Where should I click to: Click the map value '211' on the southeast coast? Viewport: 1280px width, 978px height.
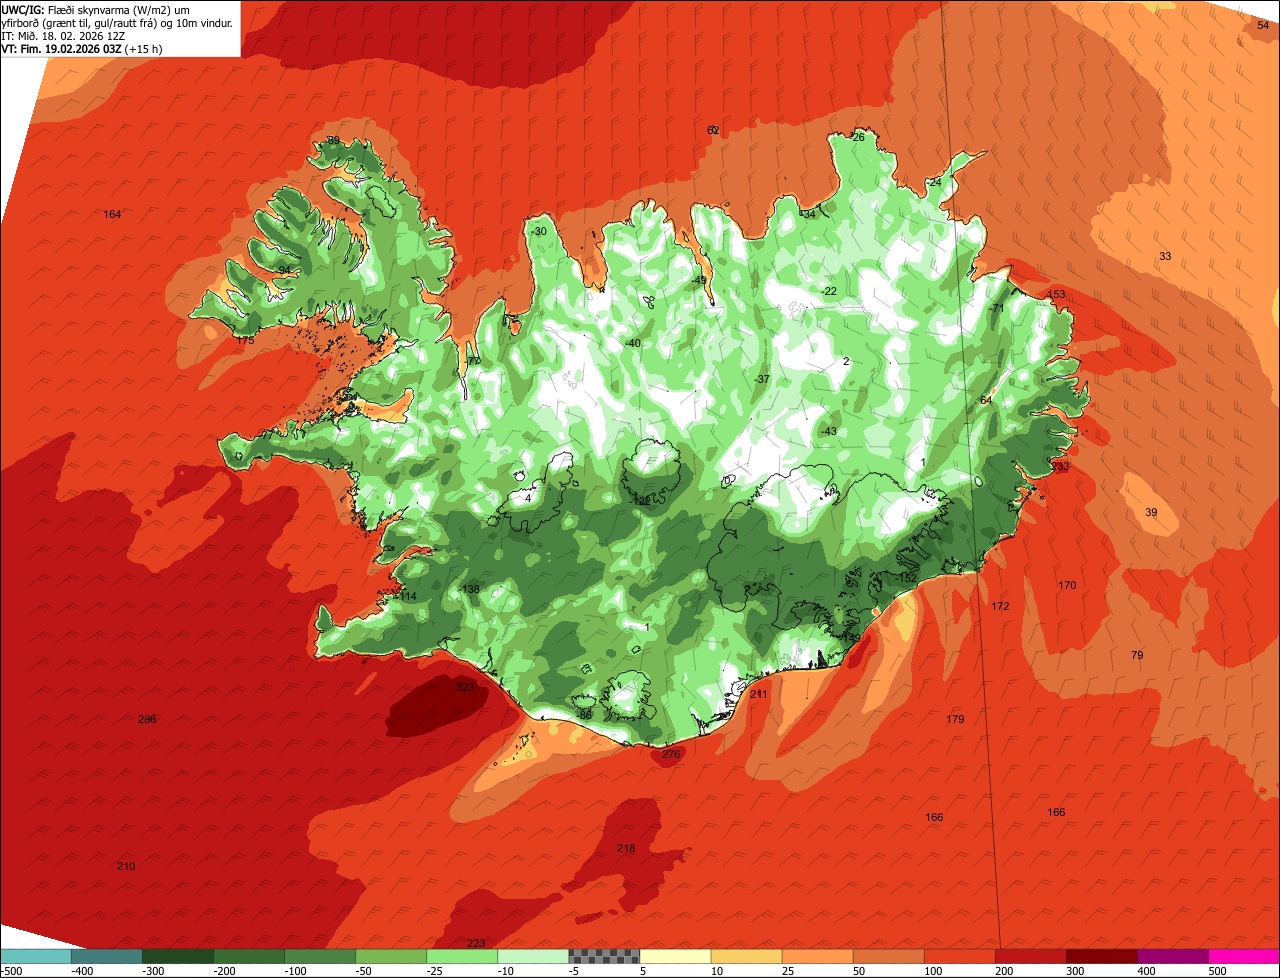tap(758, 694)
